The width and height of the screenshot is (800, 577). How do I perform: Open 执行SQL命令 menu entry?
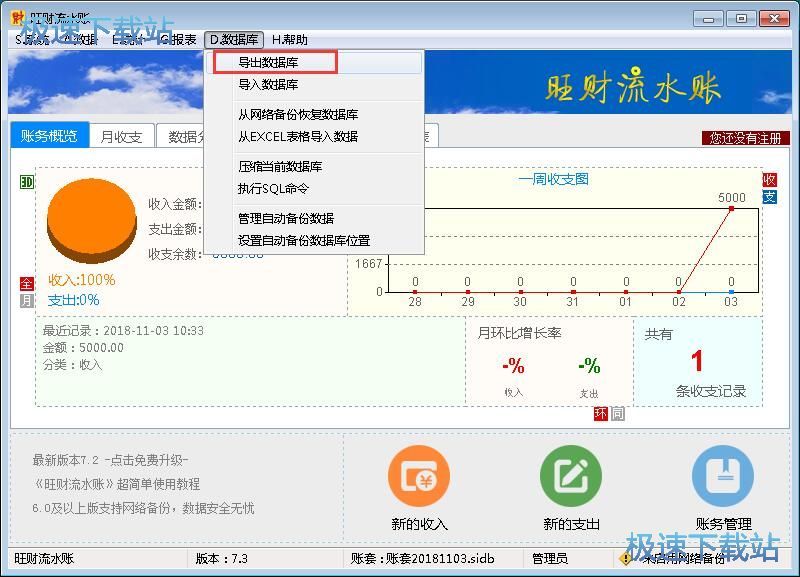(x=314, y=189)
